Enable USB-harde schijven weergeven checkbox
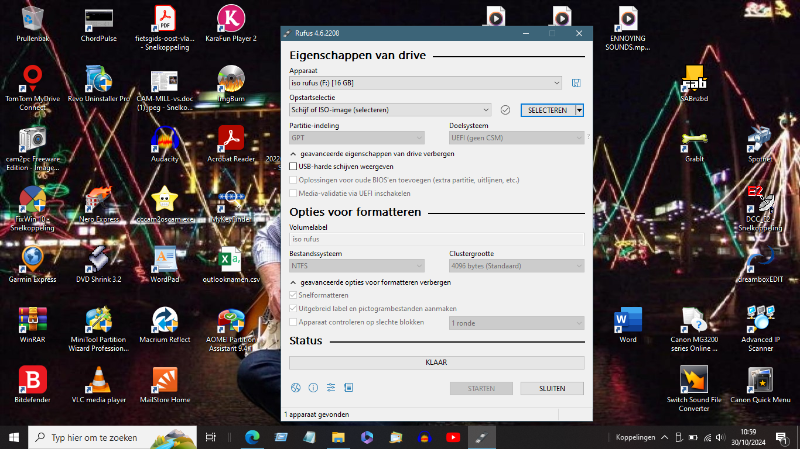The height and width of the screenshot is (449, 800). pyautogui.click(x=293, y=166)
